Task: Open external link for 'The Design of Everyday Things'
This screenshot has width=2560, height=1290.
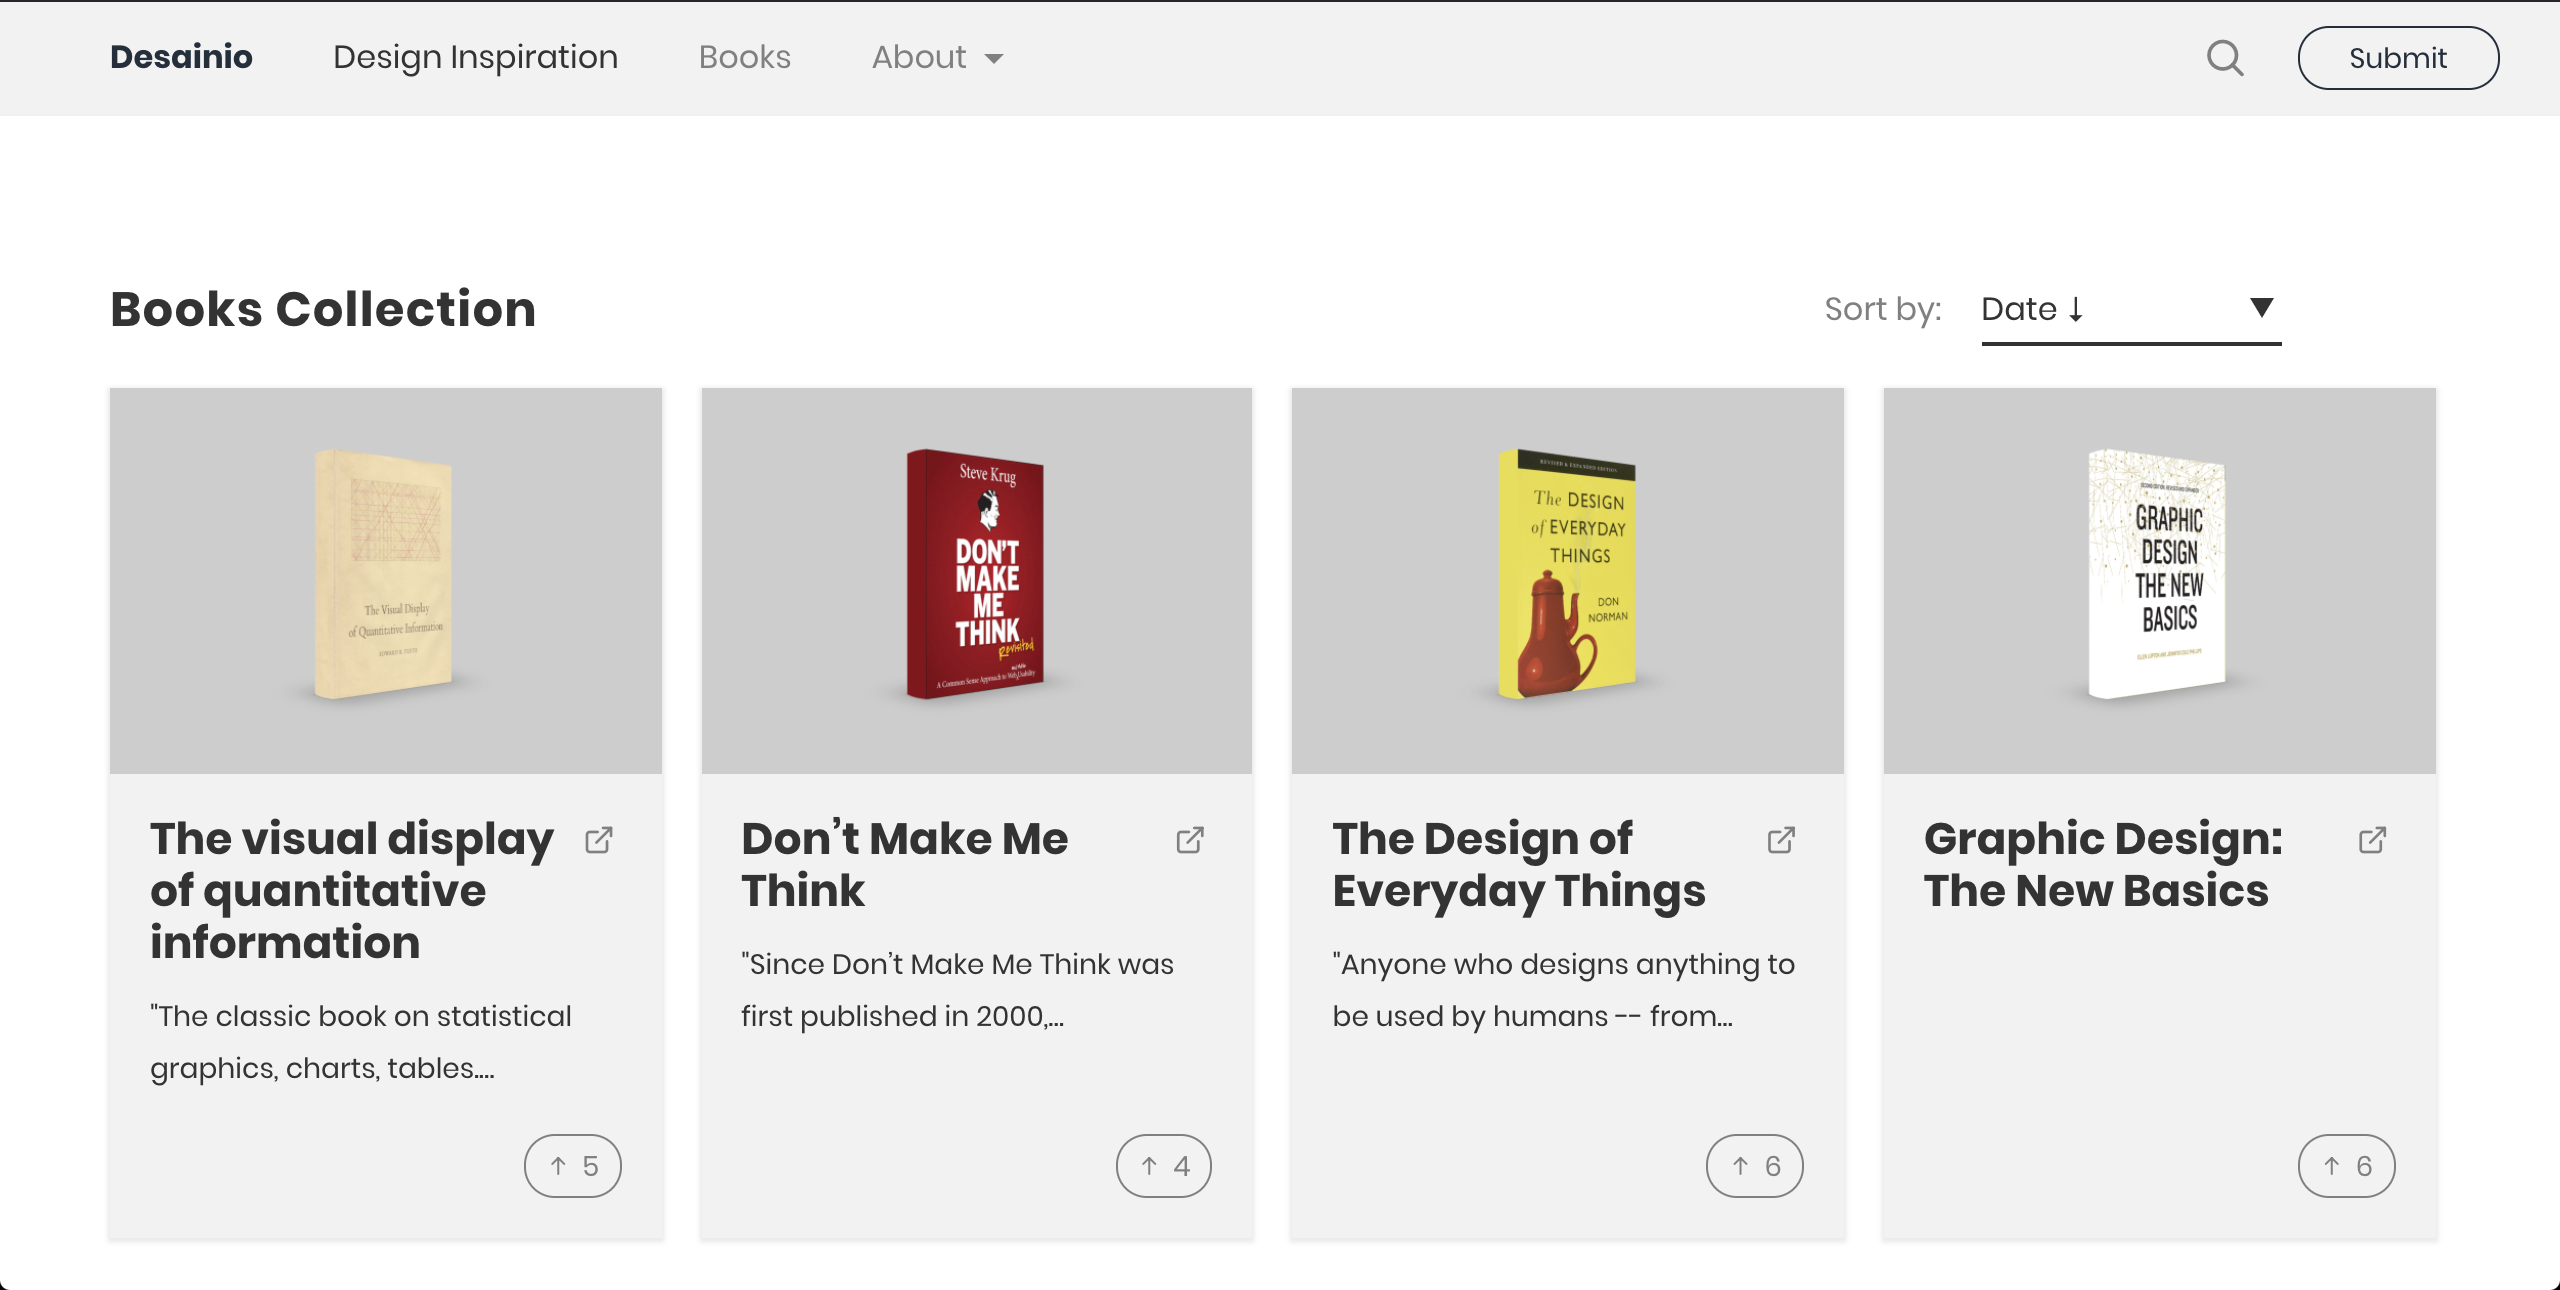Action: point(1781,840)
